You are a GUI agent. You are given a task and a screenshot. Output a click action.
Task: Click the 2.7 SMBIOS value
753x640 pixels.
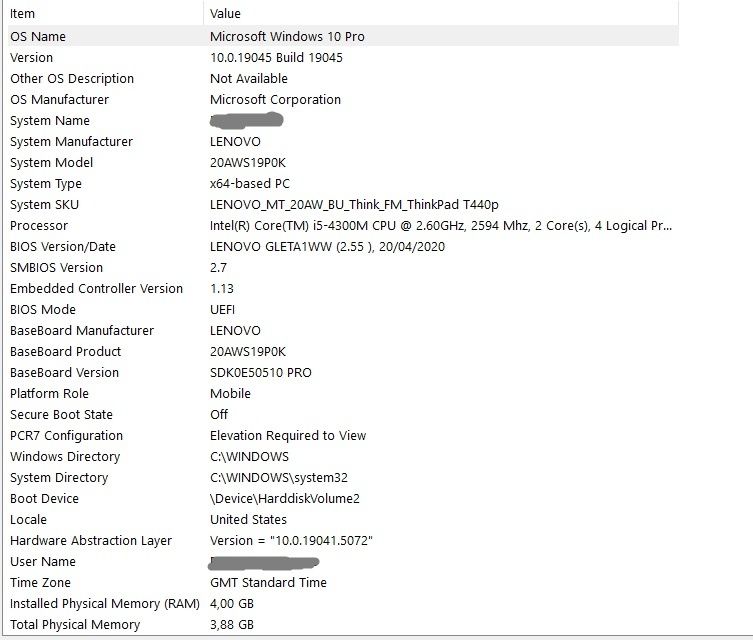[x=219, y=268]
